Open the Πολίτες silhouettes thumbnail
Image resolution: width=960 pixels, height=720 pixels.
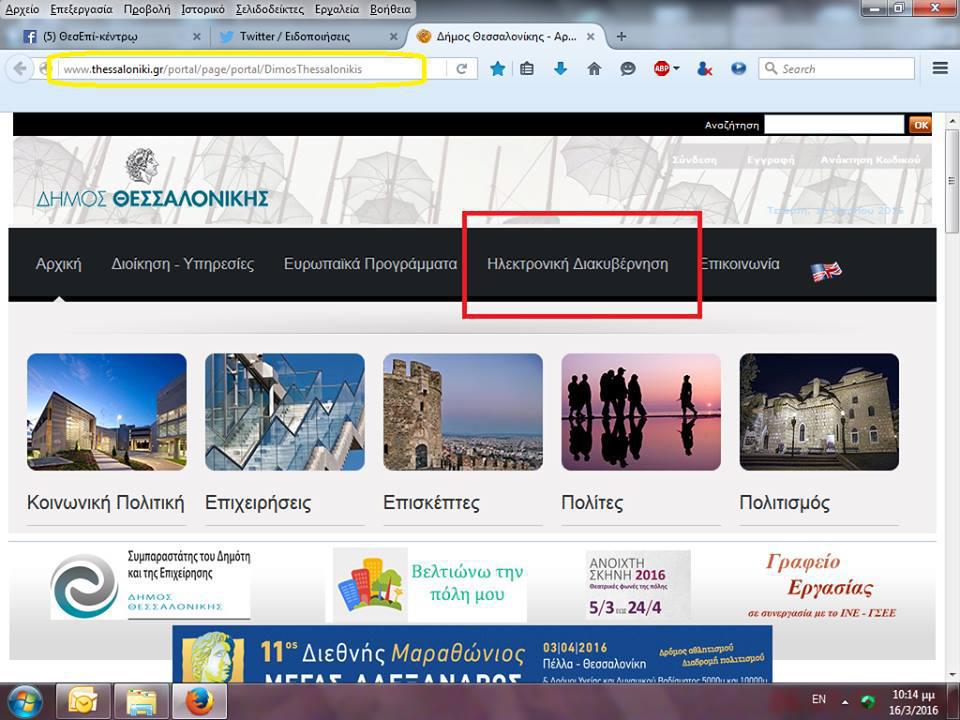(641, 411)
